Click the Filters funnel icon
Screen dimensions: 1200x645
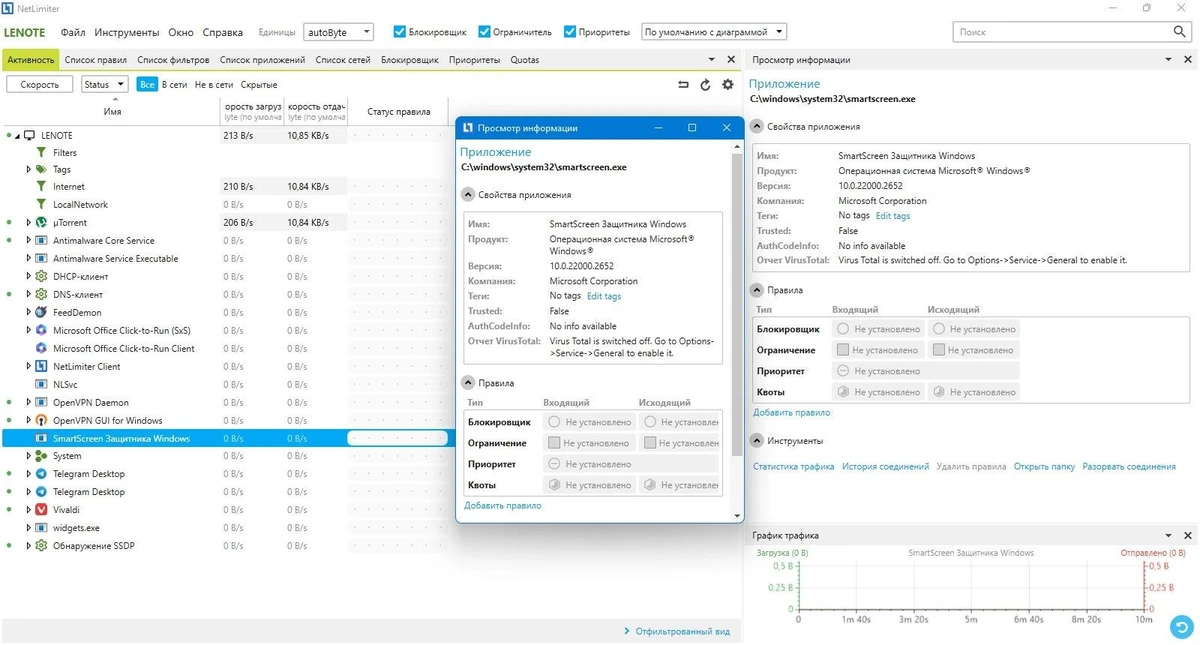pyautogui.click(x=41, y=153)
